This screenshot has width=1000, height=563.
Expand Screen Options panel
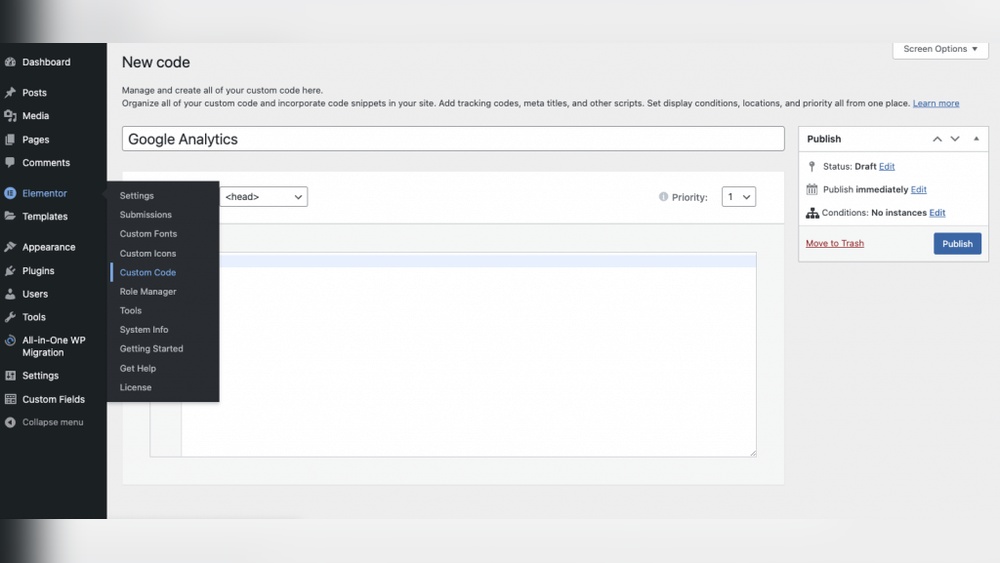pyautogui.click(x=940, y=49)
